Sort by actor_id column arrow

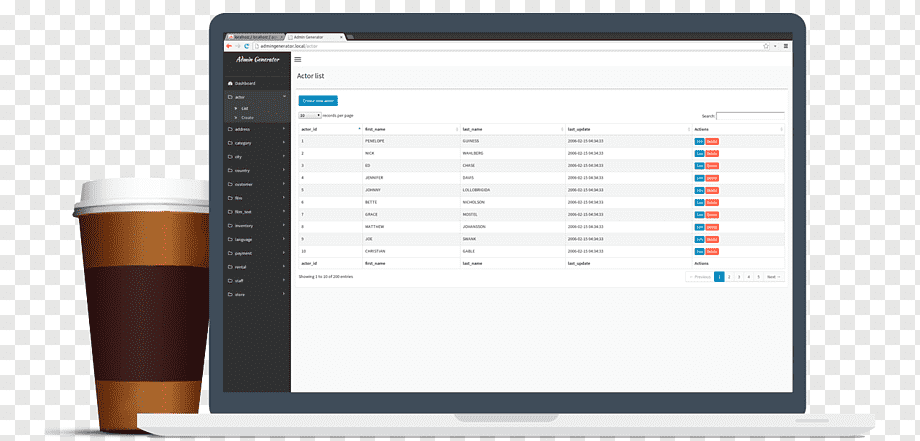pos(359,128)
